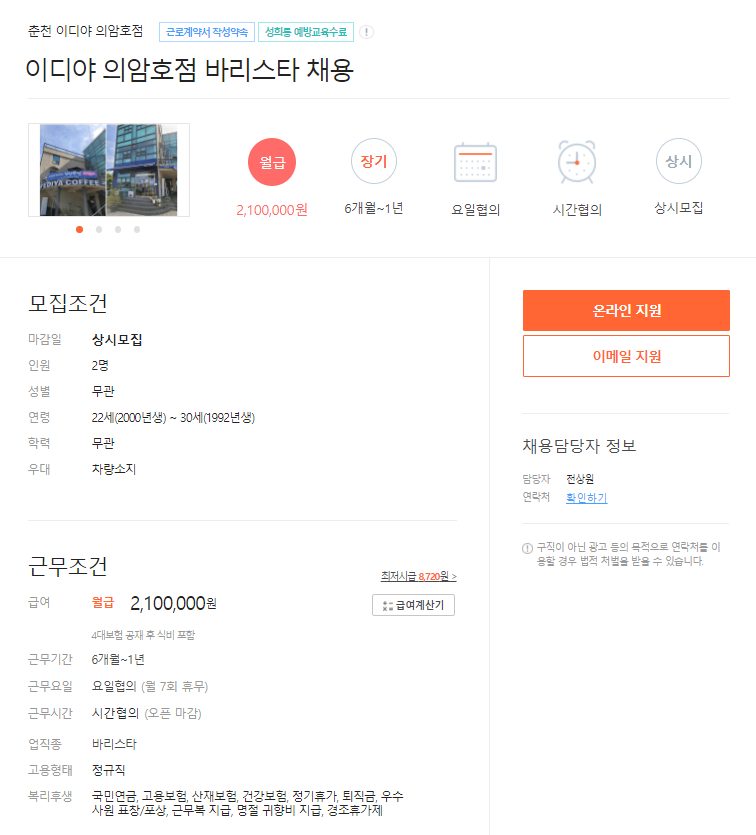Image resolution: width=756 pixels, height=835 pixels.
Task: Click the 성희롱 예방교육수료 badge
Action: (306, 32)
